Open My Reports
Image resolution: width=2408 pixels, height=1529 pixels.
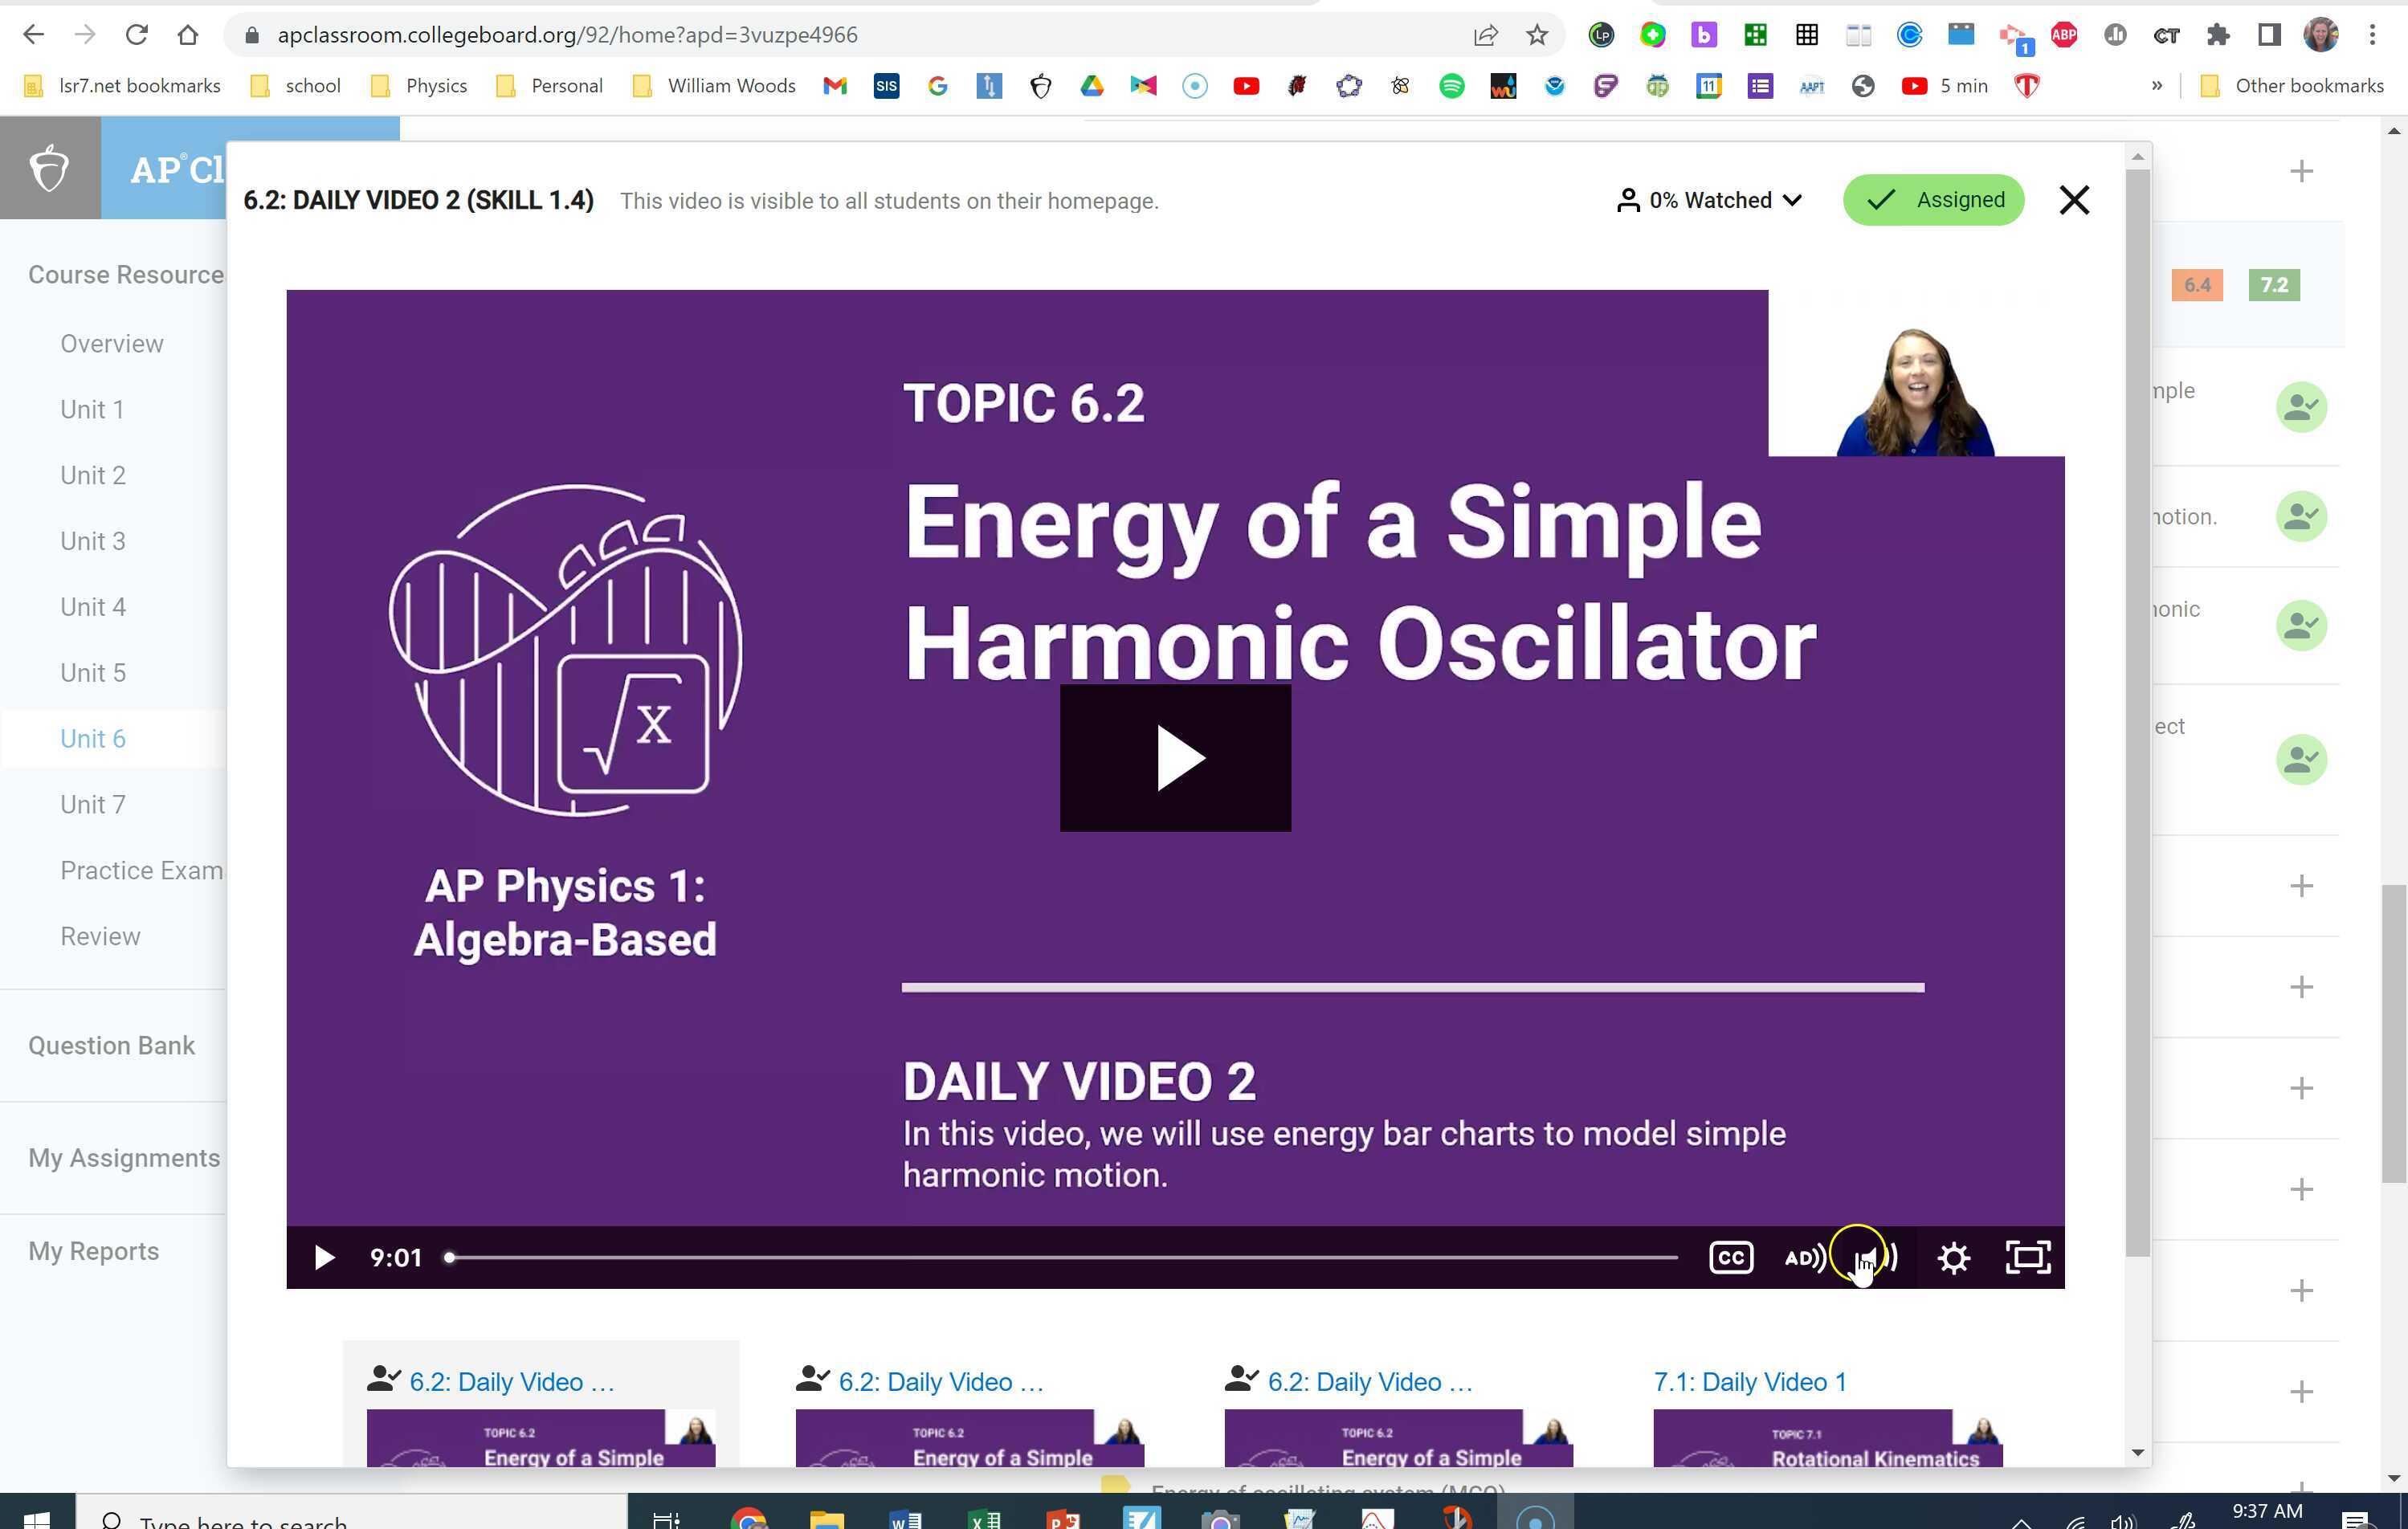[x=93, y=1251]
